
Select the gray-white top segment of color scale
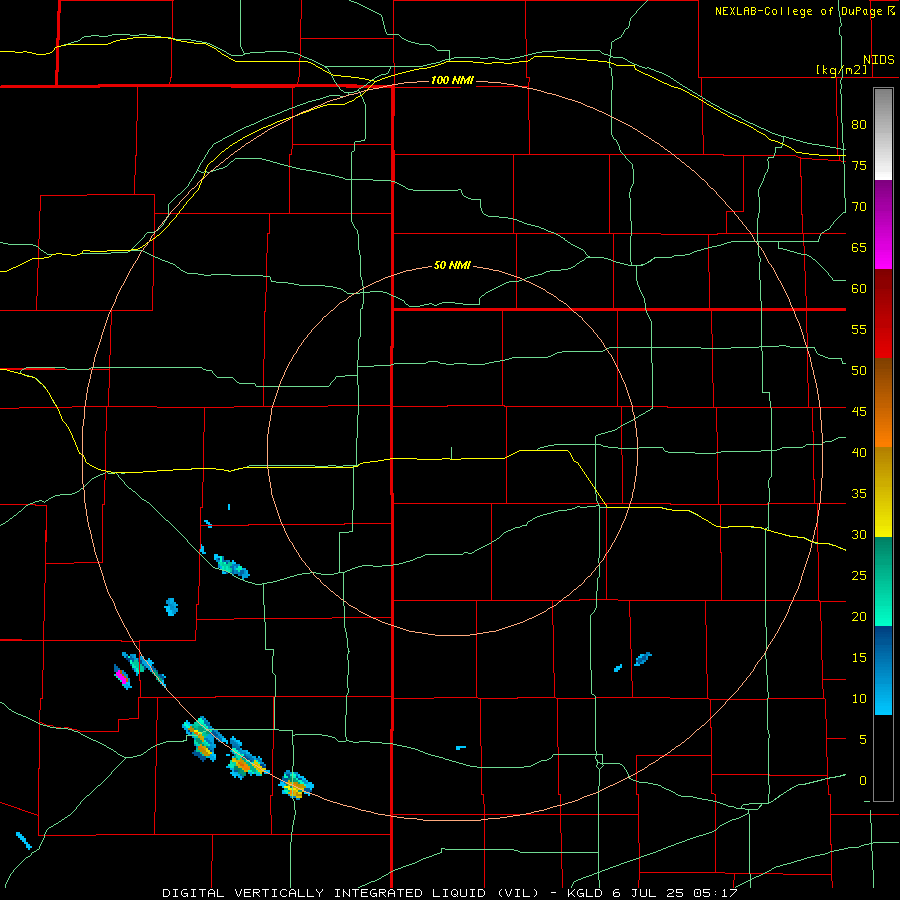coord(883,134)
